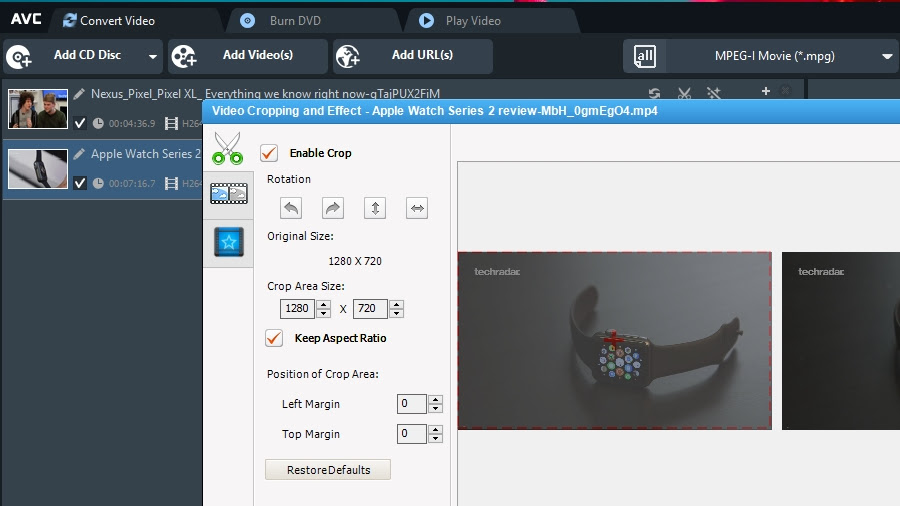Open effects wand icon on Nexus row
This screenshot has height=506, width=900.
[x=713, y=93]
